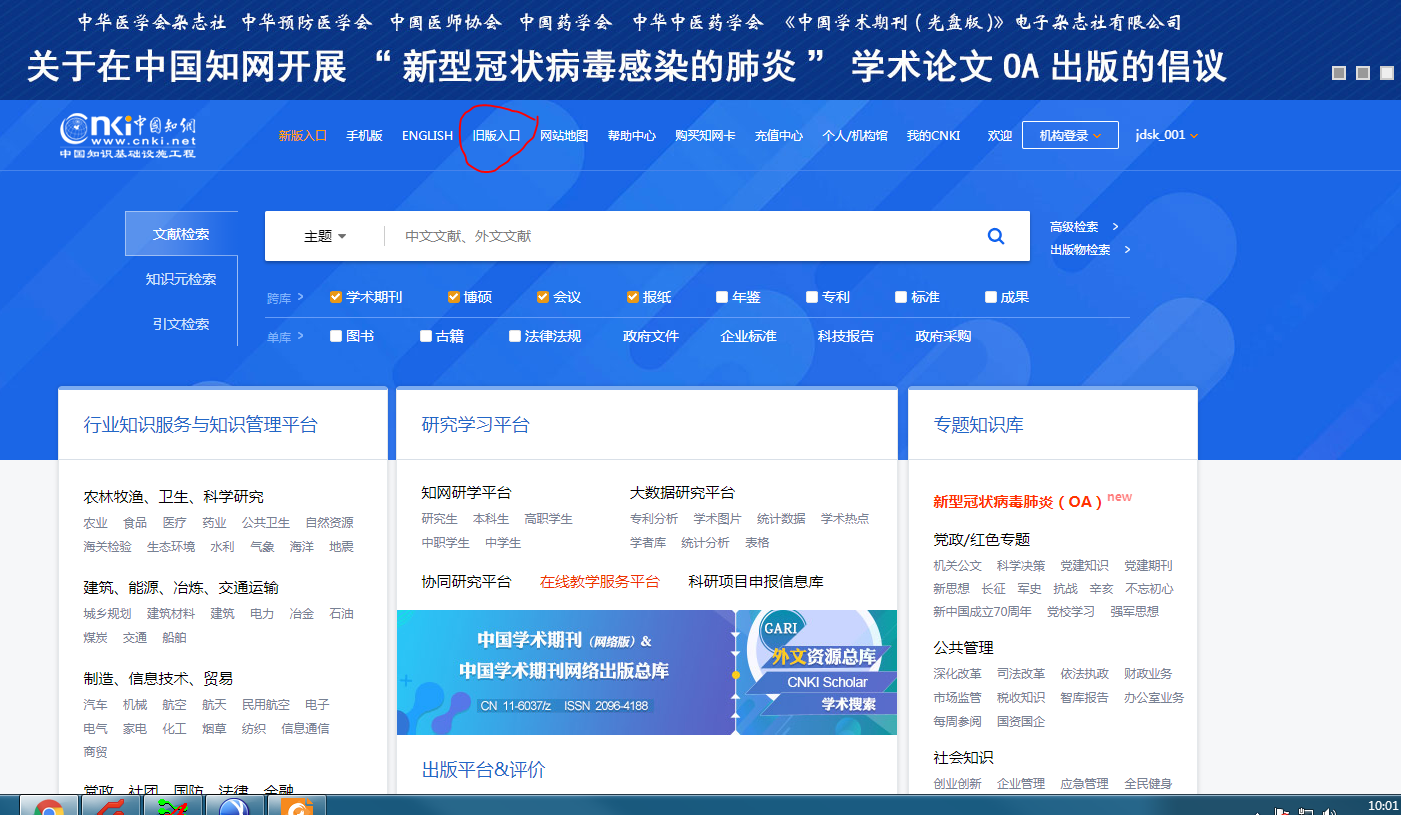Viewport: 1401px width, 815px height.
Task: Open 出版平台&评价 section heading
Action: tap(484, 769)
